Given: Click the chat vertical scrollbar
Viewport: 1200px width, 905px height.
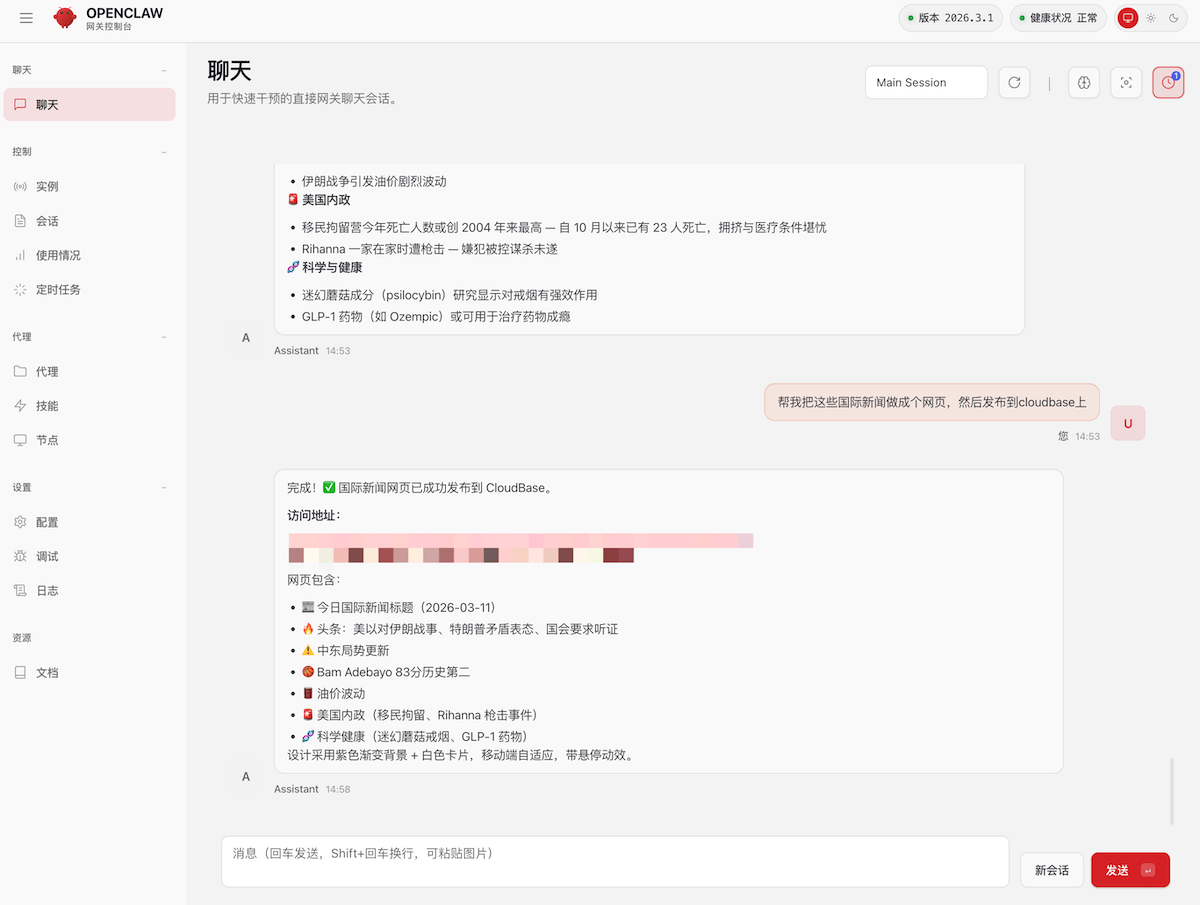Looking at the screenshot, I should pyautogui.click(x=1173, y=790).
